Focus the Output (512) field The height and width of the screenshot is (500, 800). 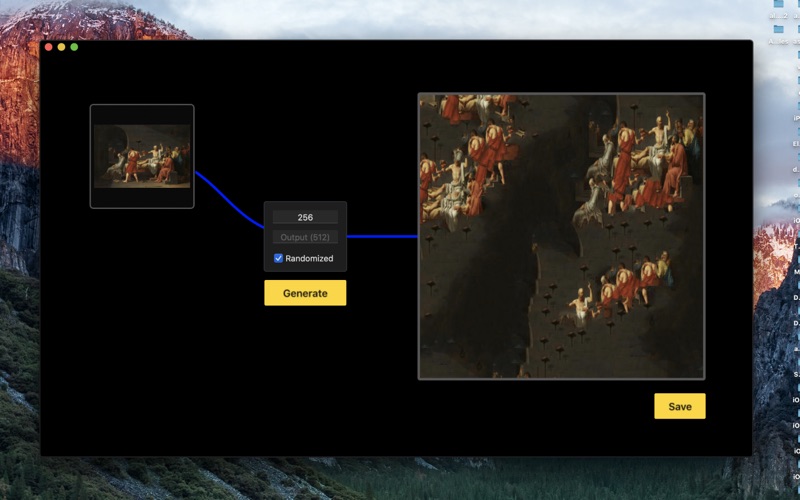coord(305,237)
